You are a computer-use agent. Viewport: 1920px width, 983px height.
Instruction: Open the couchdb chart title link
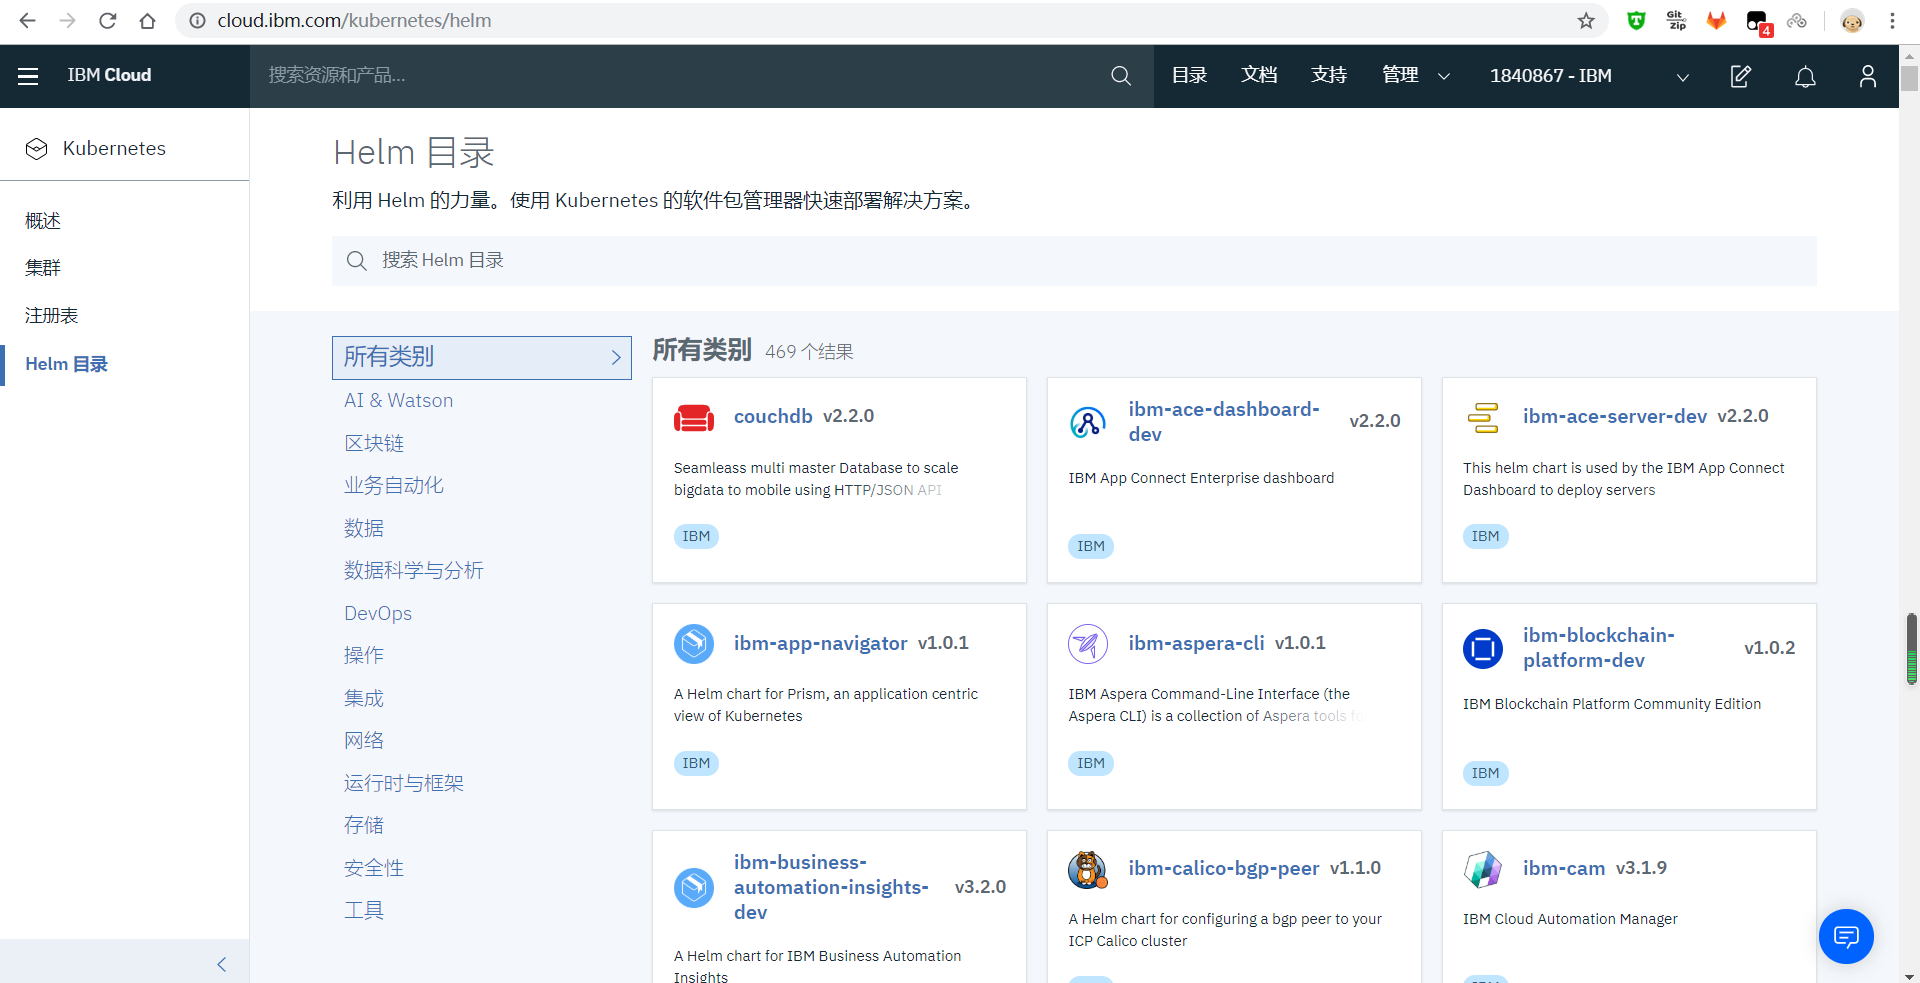click(x=773, y=416)
